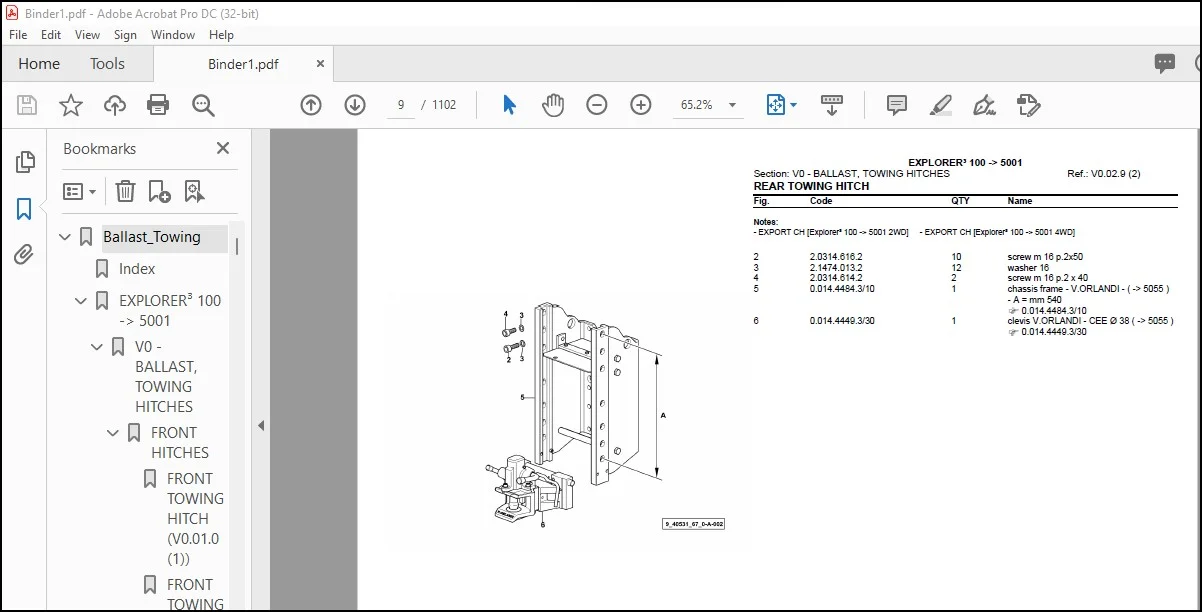Go to previous page arrow

pyautogui.click(x=311, y=105)
